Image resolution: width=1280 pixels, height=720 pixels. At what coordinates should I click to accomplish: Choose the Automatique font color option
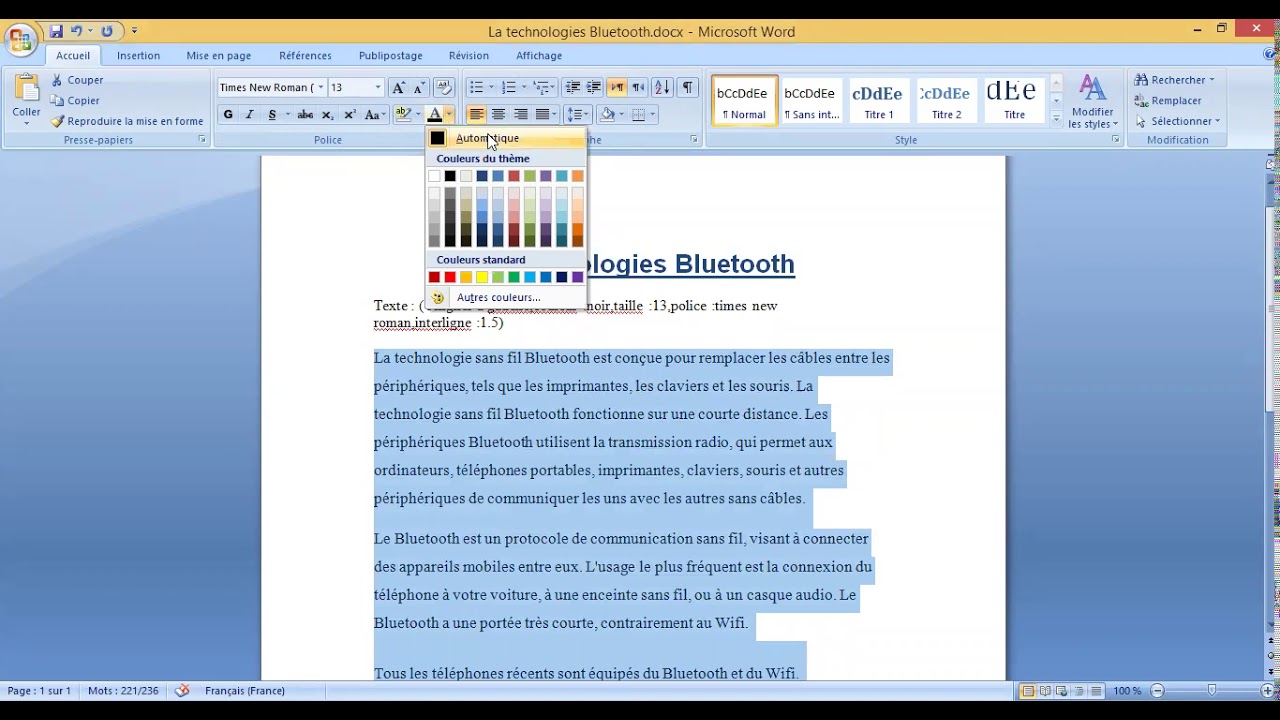pyautogui.click(x=505, y=138)
